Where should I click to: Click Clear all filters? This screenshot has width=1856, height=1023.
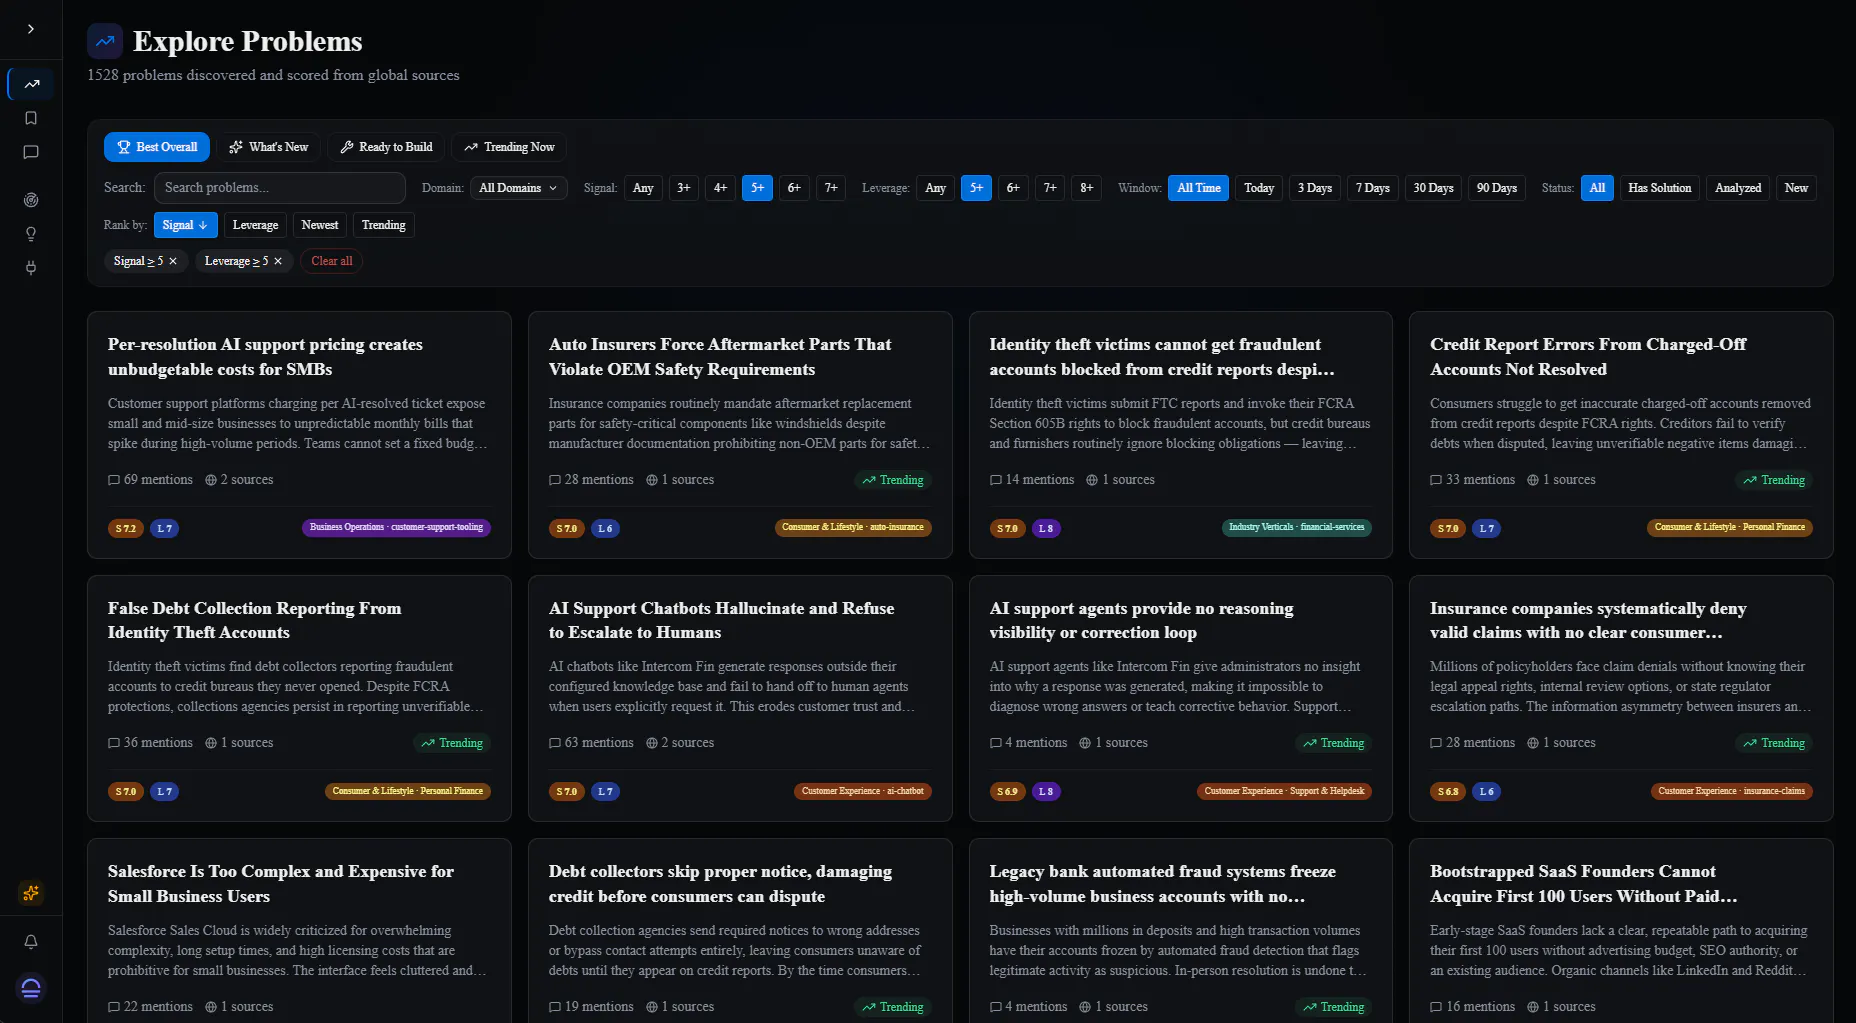click(x=332, y=261)
